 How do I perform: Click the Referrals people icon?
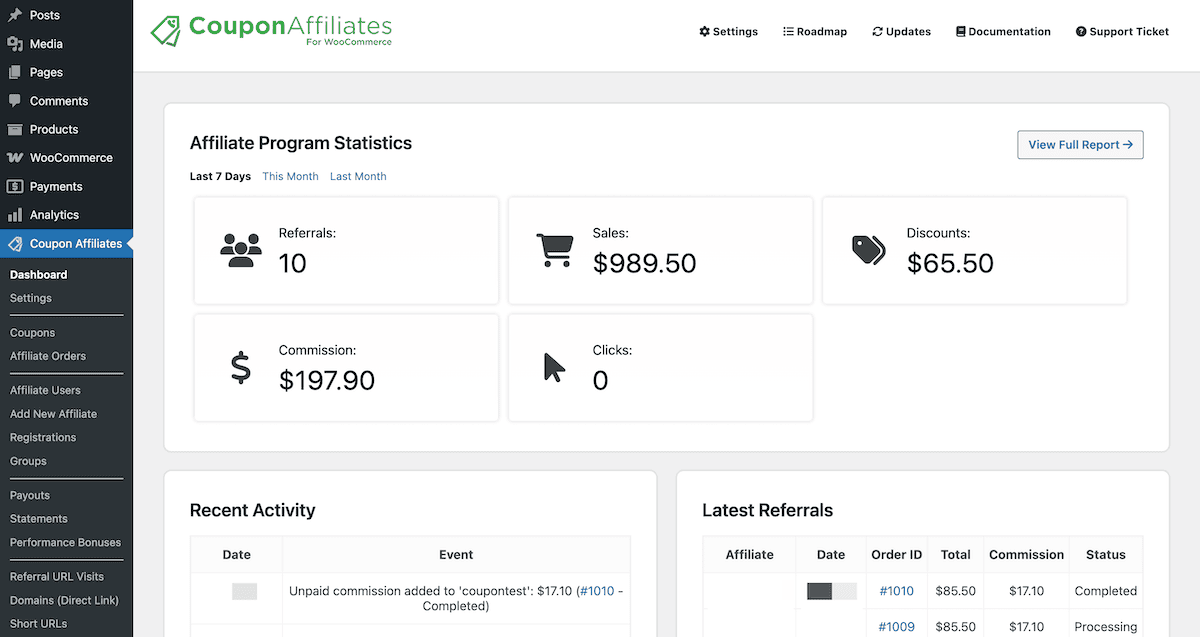coord(240,250)
